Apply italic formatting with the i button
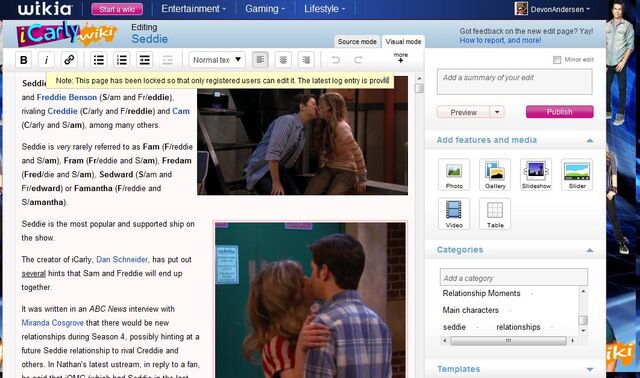The height and width of the screenshot is (378, 640). (46, 60)
